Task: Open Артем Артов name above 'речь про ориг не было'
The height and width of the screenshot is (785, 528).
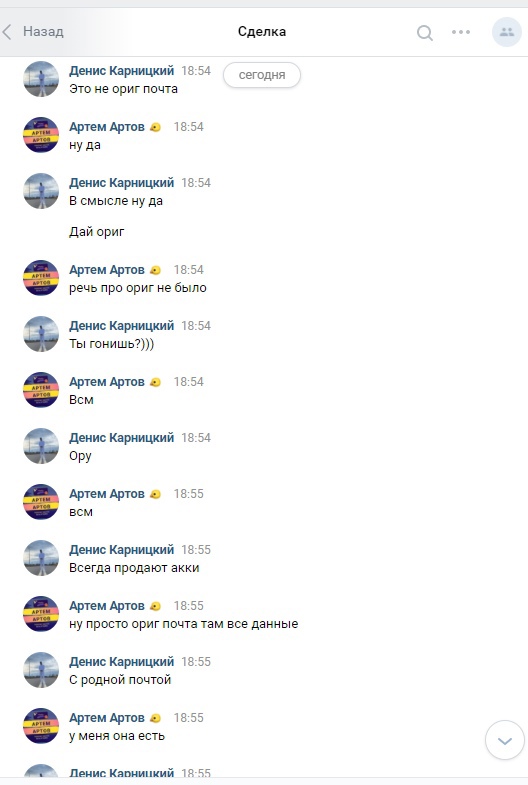Action: (x=107, y=270)
